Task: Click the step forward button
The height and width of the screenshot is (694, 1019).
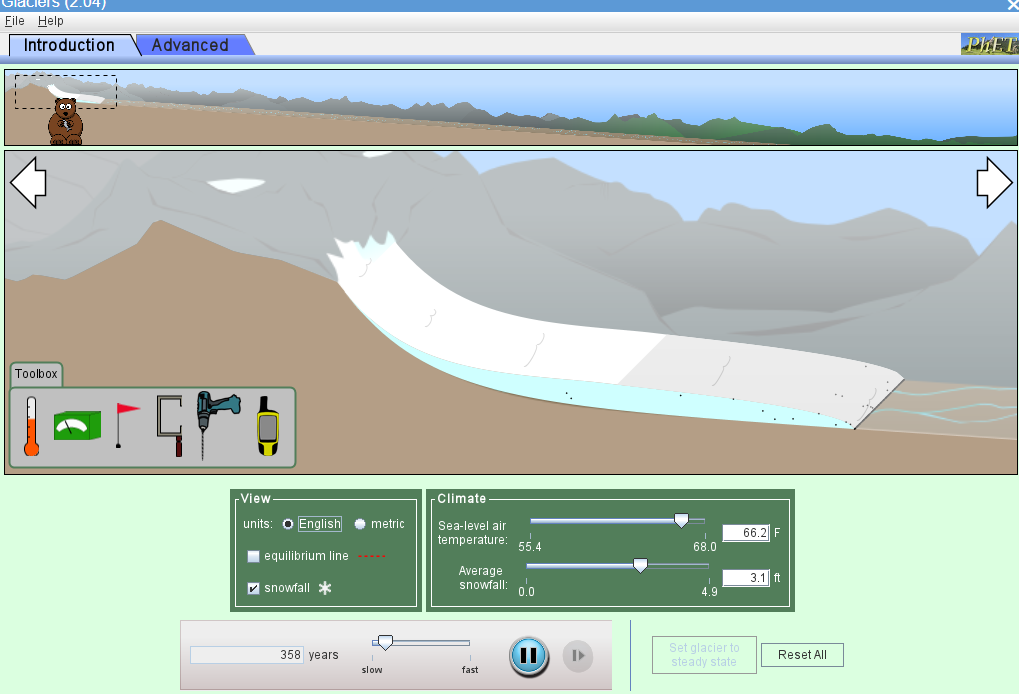Action: tap(577, 656)
